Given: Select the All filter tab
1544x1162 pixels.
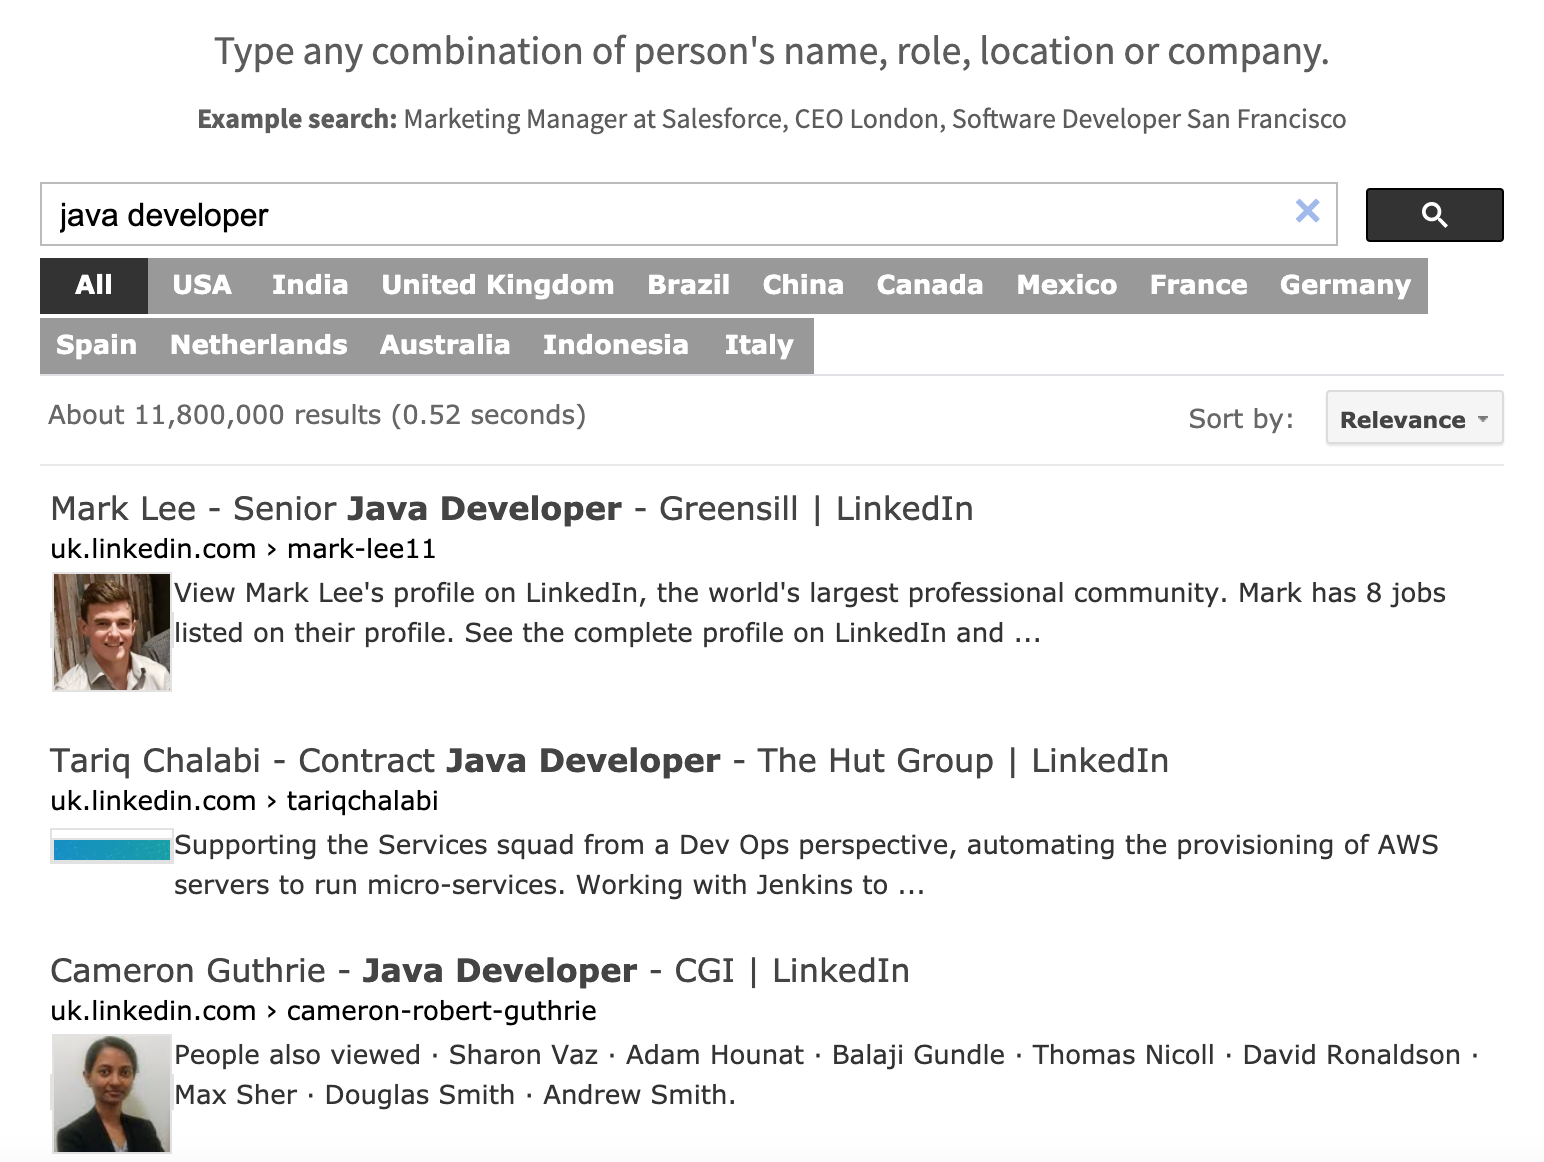Looking at the screenshot, I should (x=93, y=285).
